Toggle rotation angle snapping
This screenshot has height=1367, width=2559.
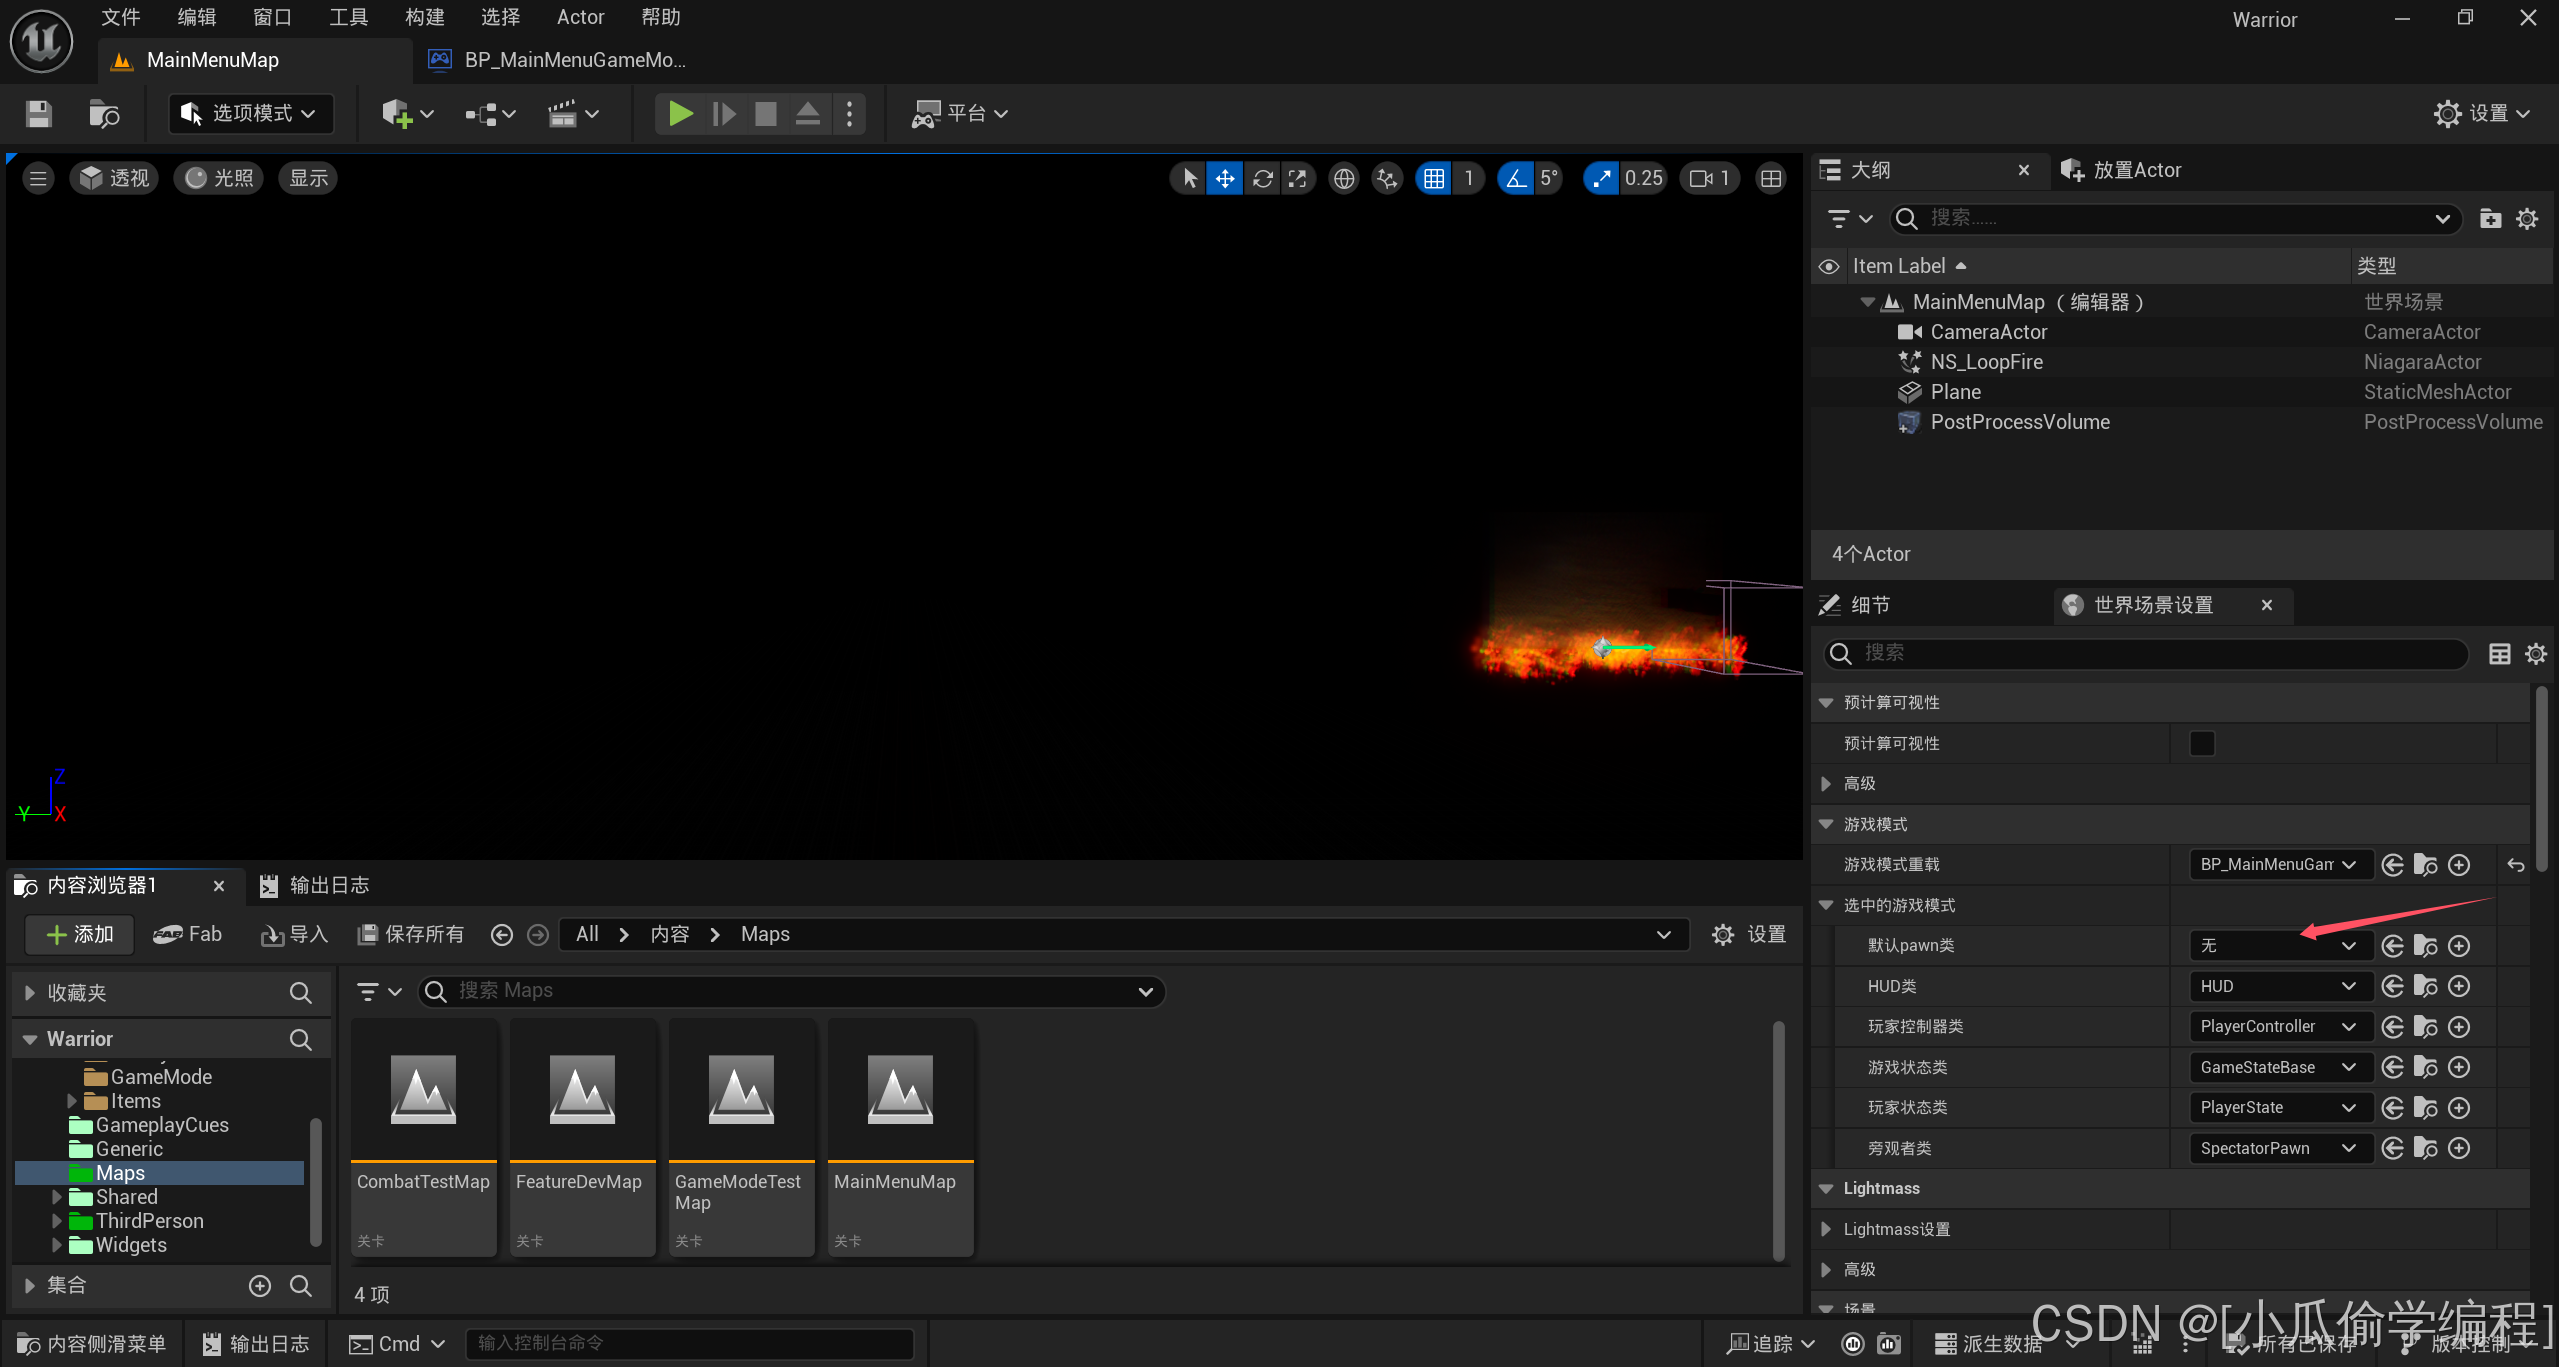1516,178
